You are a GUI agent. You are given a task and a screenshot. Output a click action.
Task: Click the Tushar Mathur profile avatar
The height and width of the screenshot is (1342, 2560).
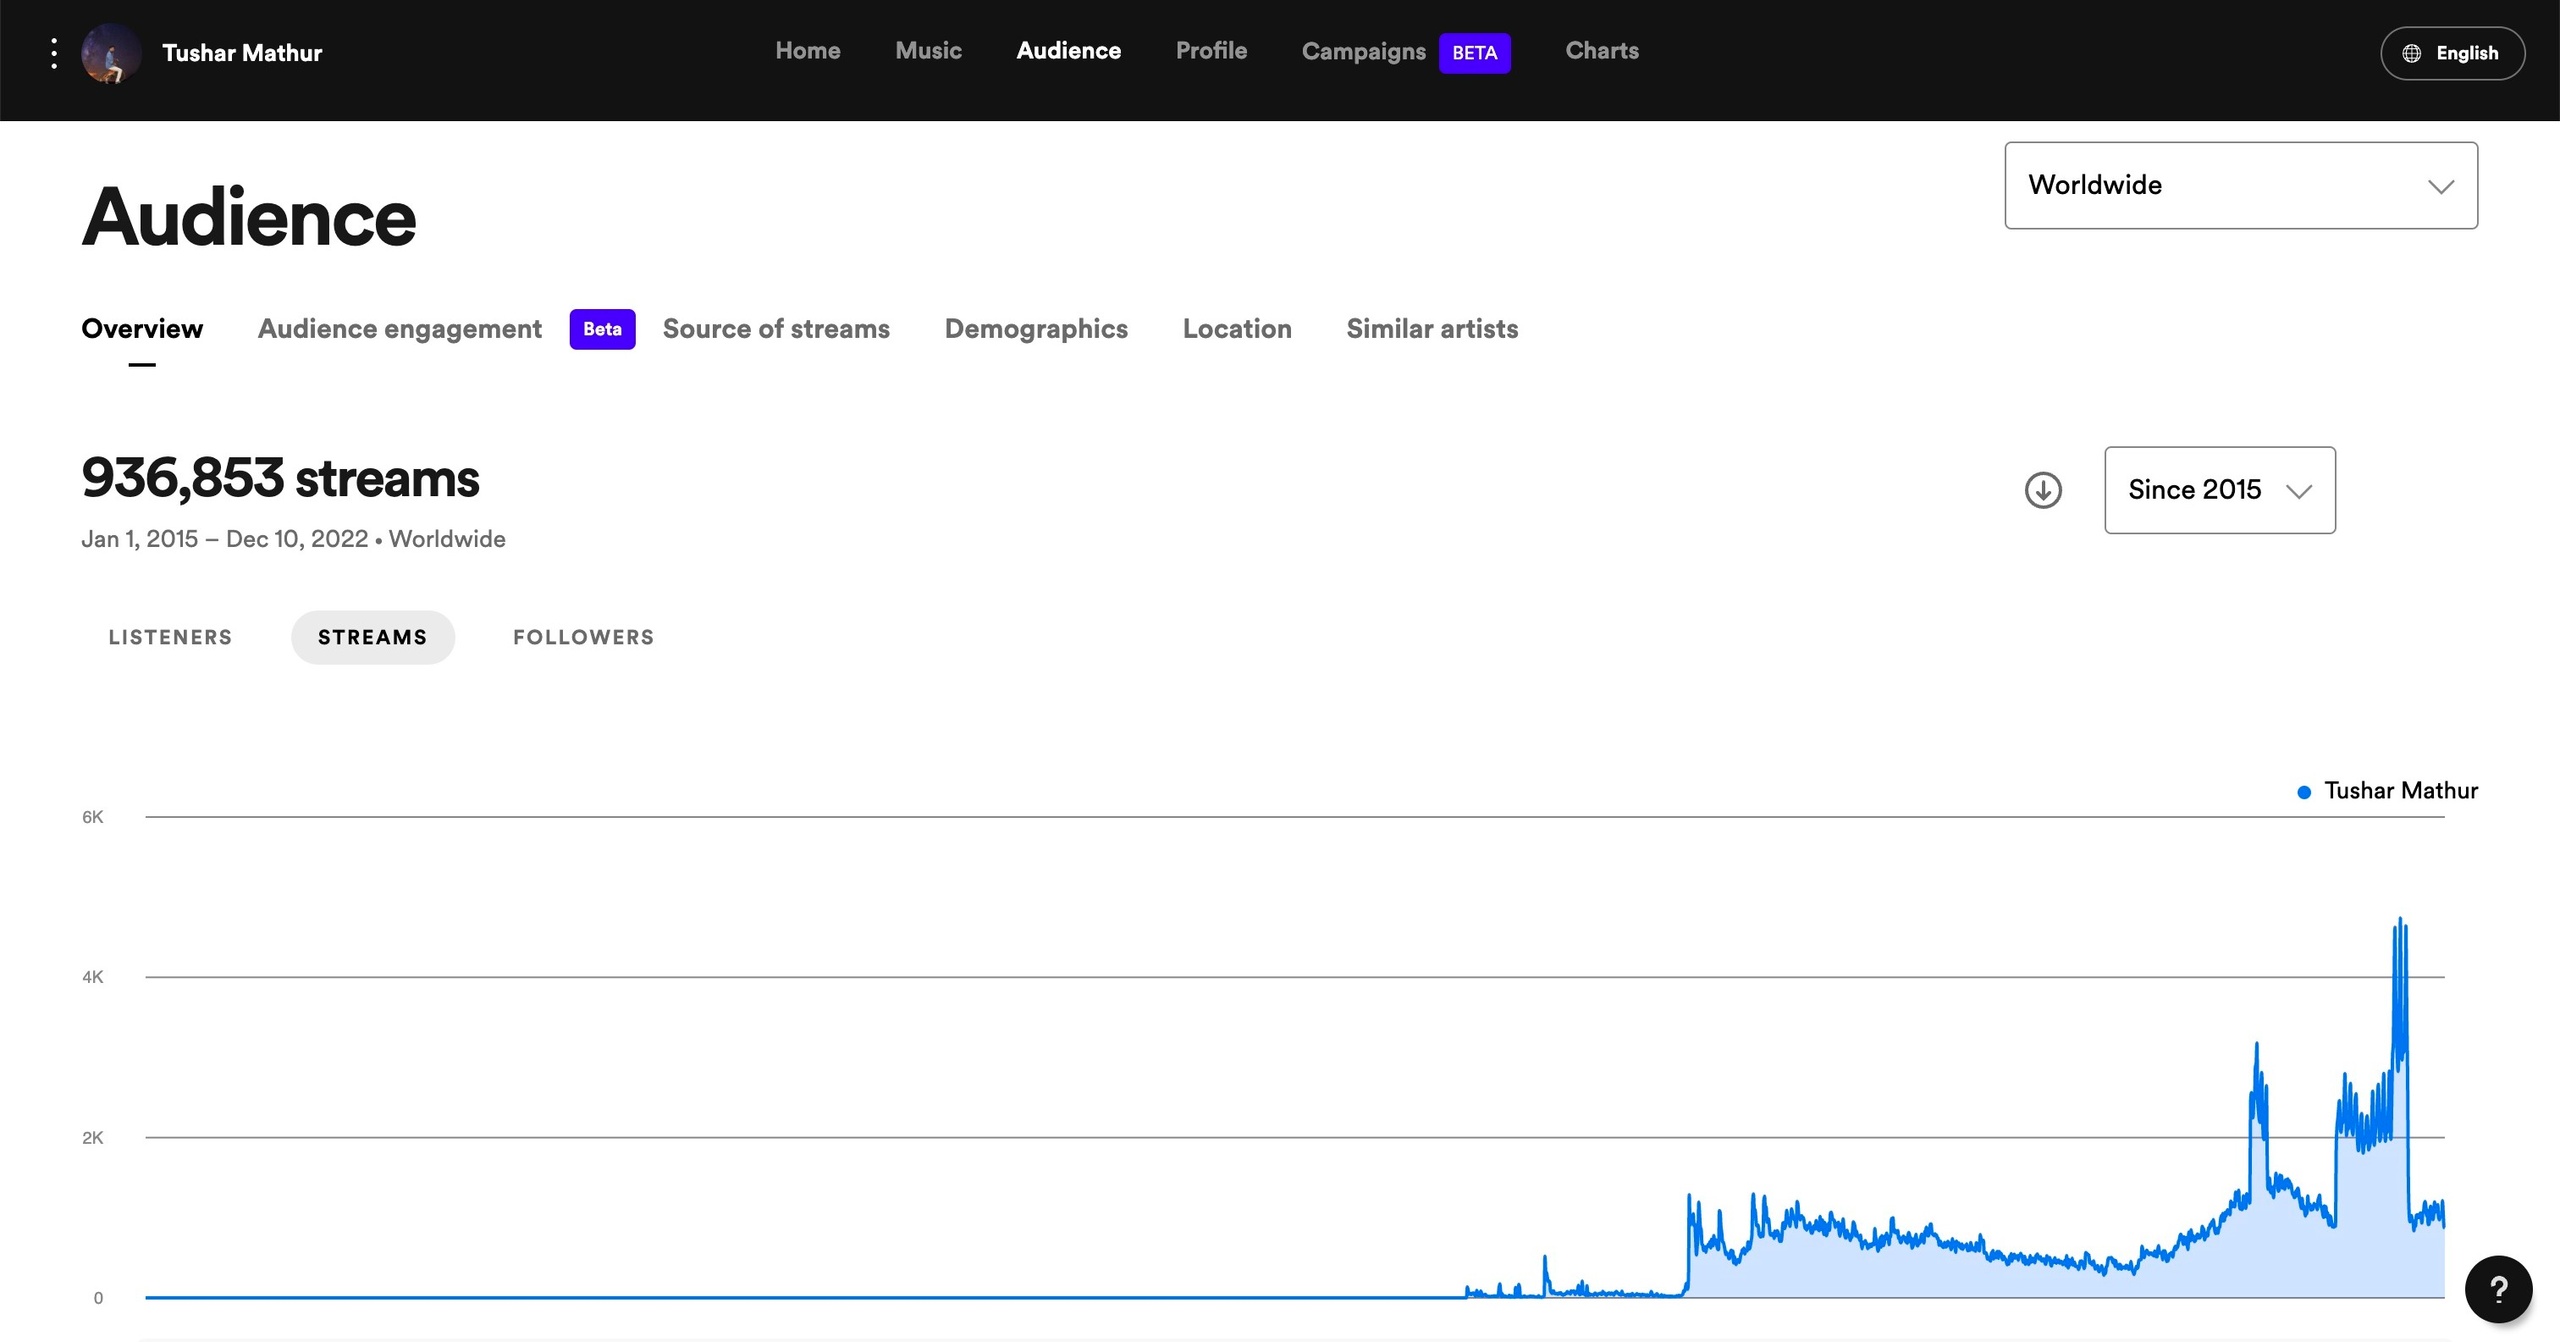pos(111,53)
